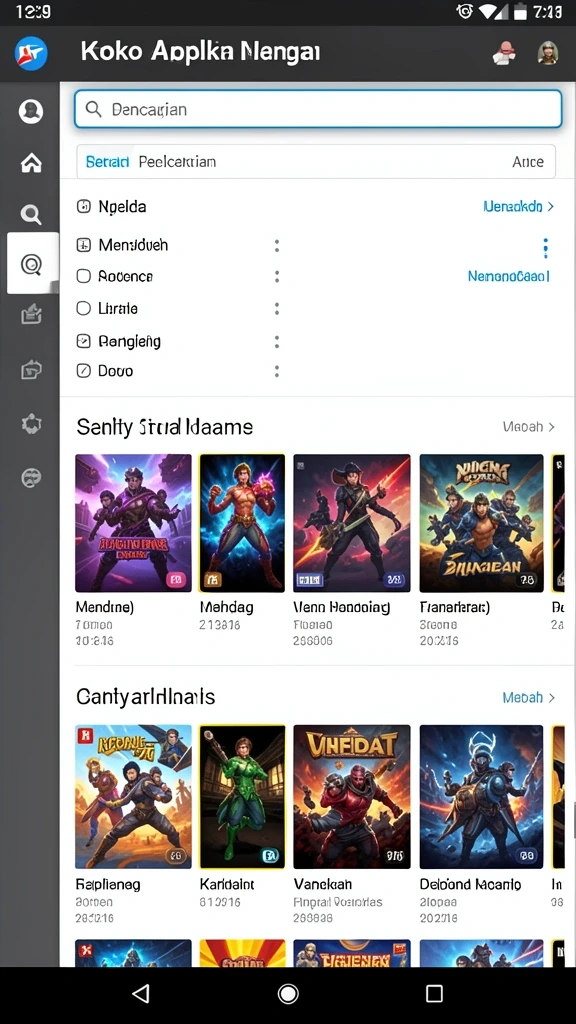
Task: Click the Vanekah title text
Action: click(323, 884)
